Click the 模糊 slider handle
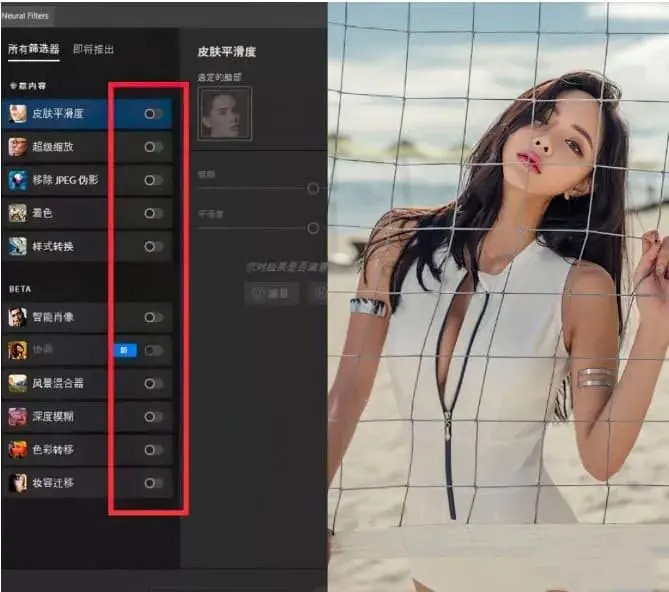Image resolution: width=669 pixels, height=592 pixels. point(313,188)
